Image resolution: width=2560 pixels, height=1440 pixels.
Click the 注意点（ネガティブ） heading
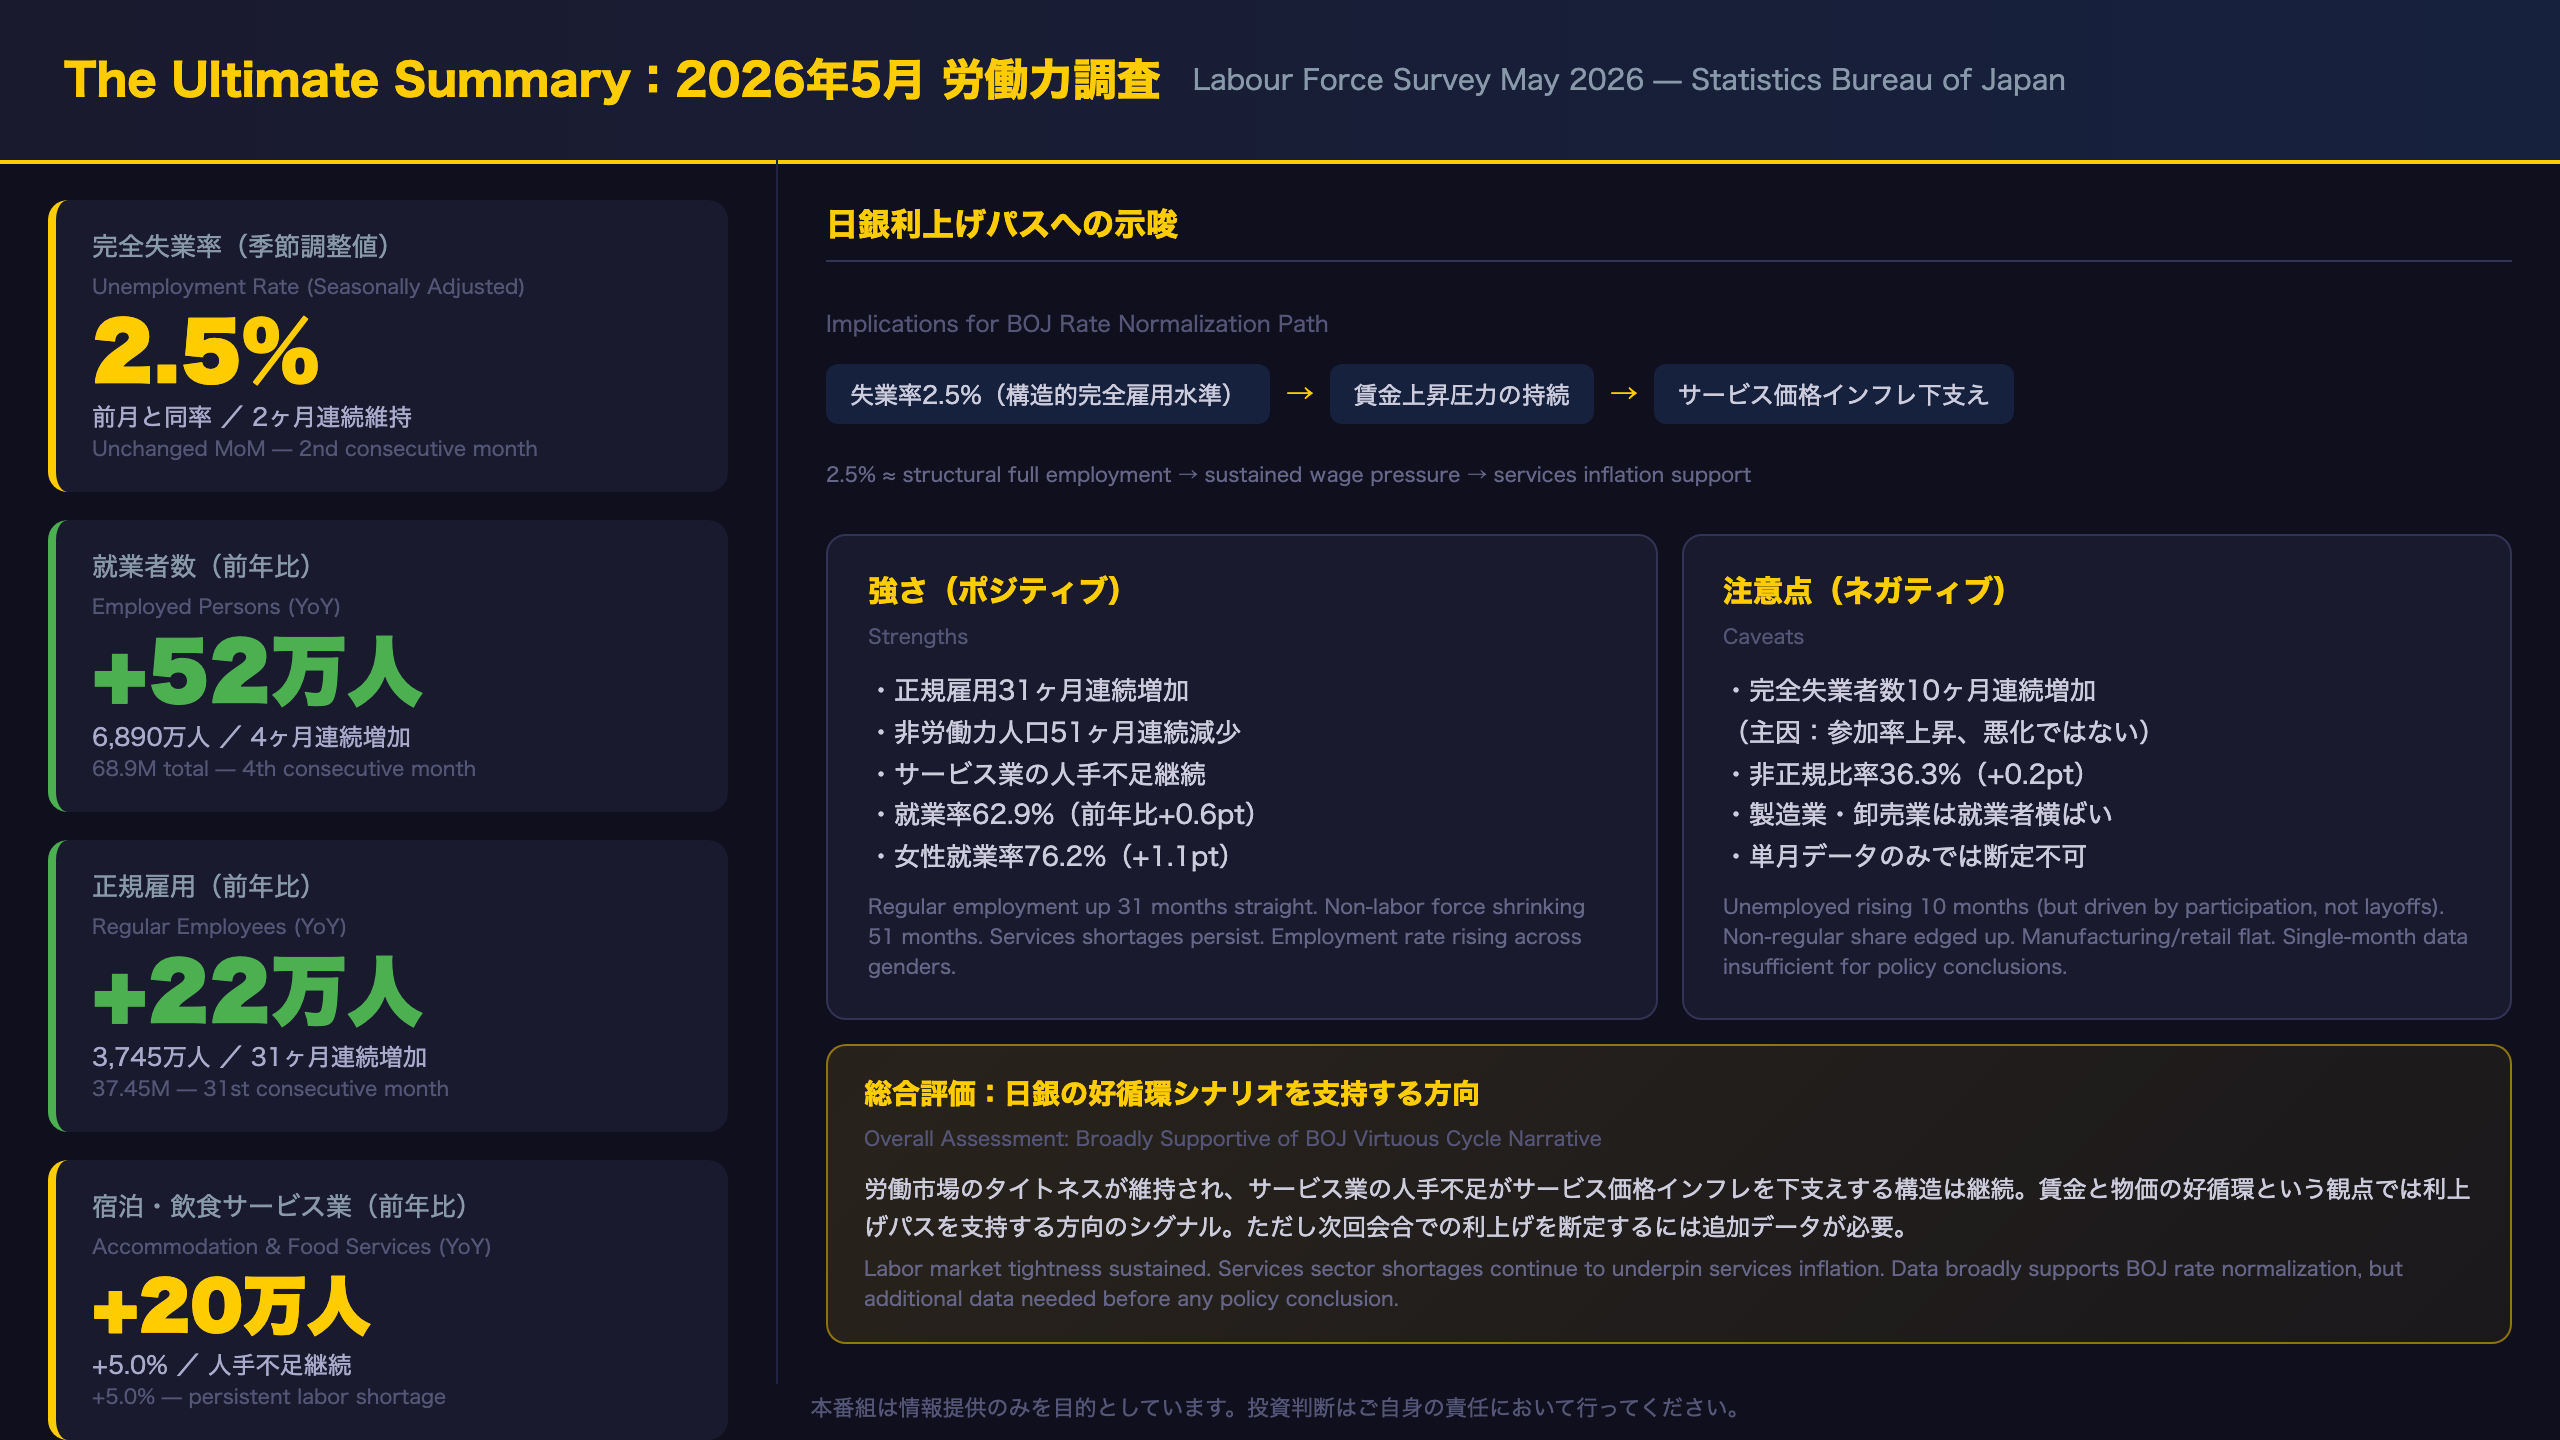1864,591
